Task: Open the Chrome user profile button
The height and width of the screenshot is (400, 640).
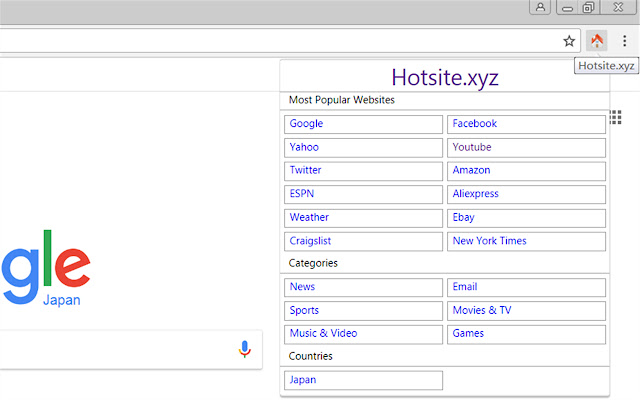Action: tap(540, 7)
